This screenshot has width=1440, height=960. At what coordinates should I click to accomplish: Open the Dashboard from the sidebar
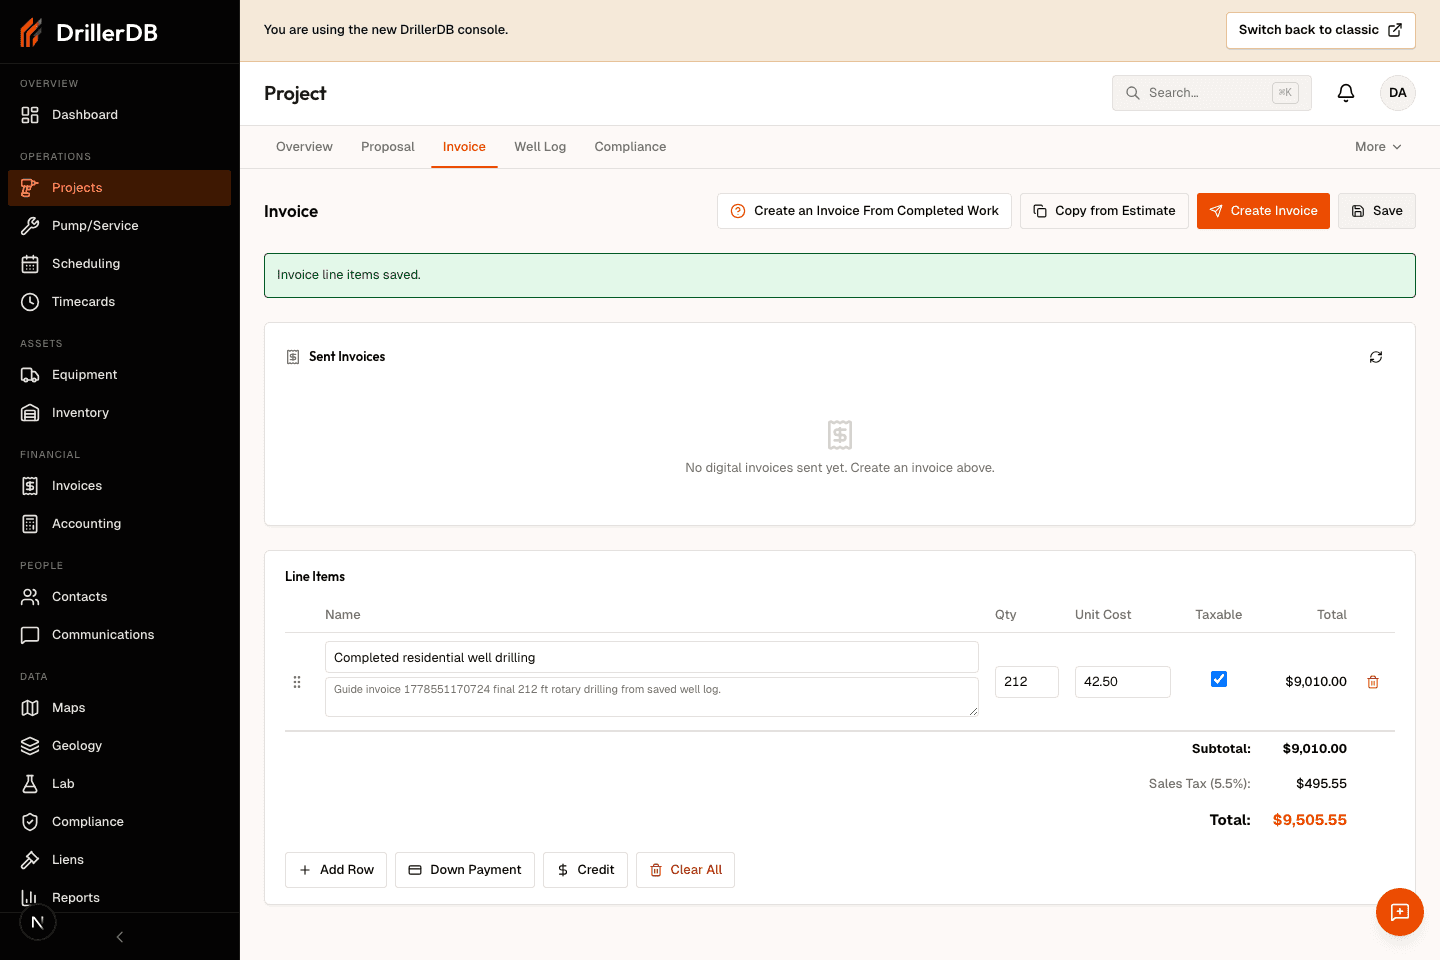(x=119, y=115)
